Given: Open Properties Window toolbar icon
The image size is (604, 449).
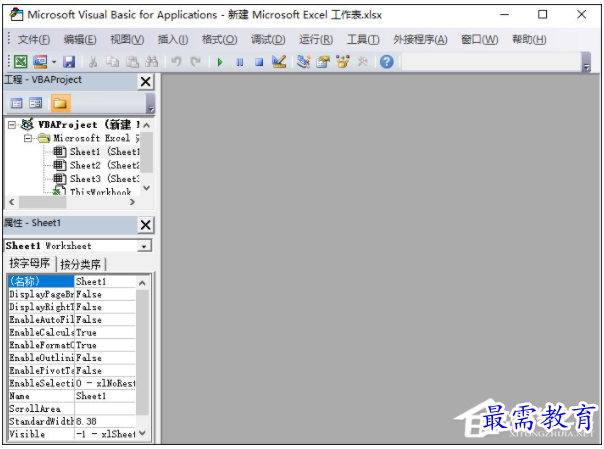Looking at the screenshot, I should [x=323, y=62].
